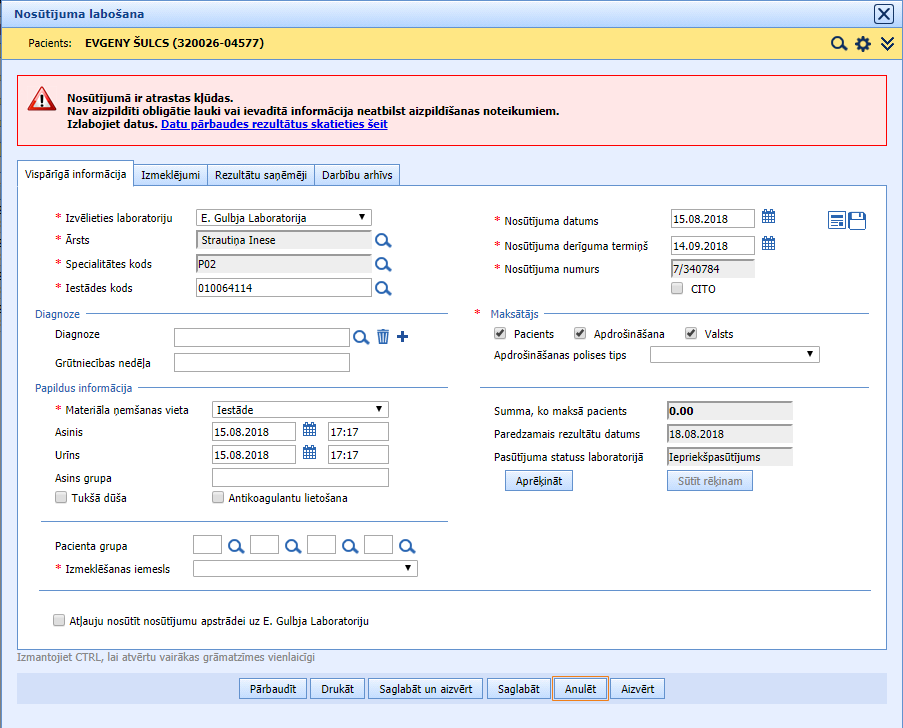Open calendar picker for Asinis date
Screen dimensions: 903x728
pos(309,430)
